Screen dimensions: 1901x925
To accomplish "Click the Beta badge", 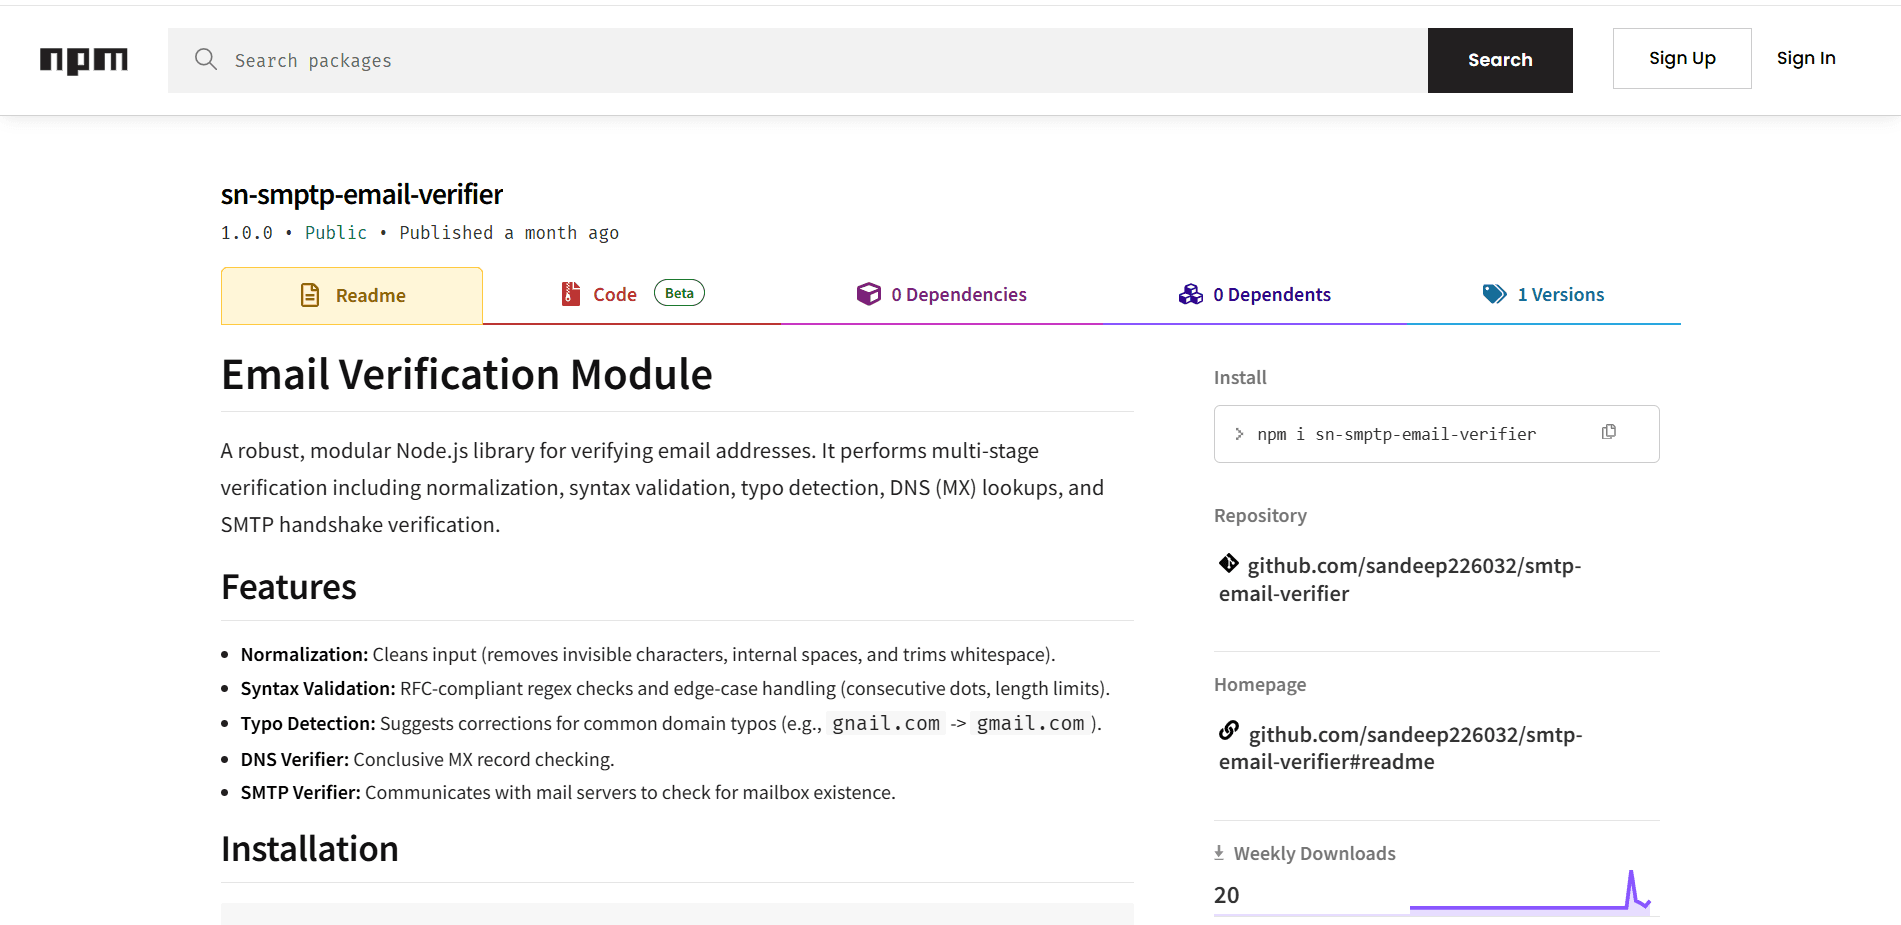I will point(679,293).
